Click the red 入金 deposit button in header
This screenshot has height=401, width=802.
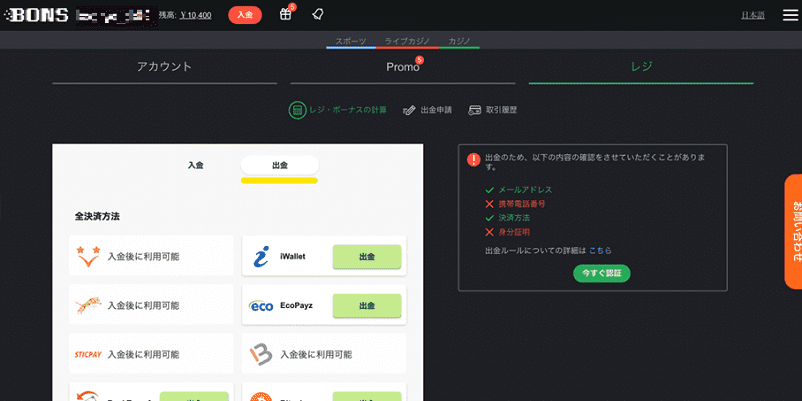(245, 15)
